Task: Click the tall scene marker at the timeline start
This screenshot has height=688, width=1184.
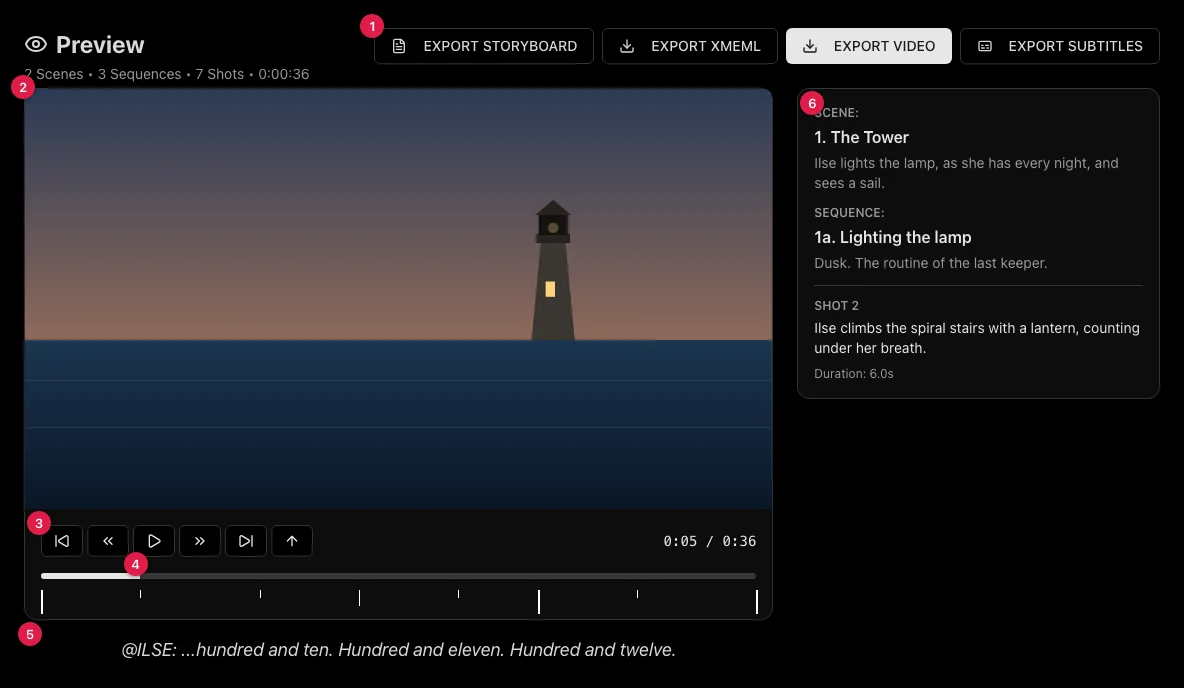Action: pos(42,602)
